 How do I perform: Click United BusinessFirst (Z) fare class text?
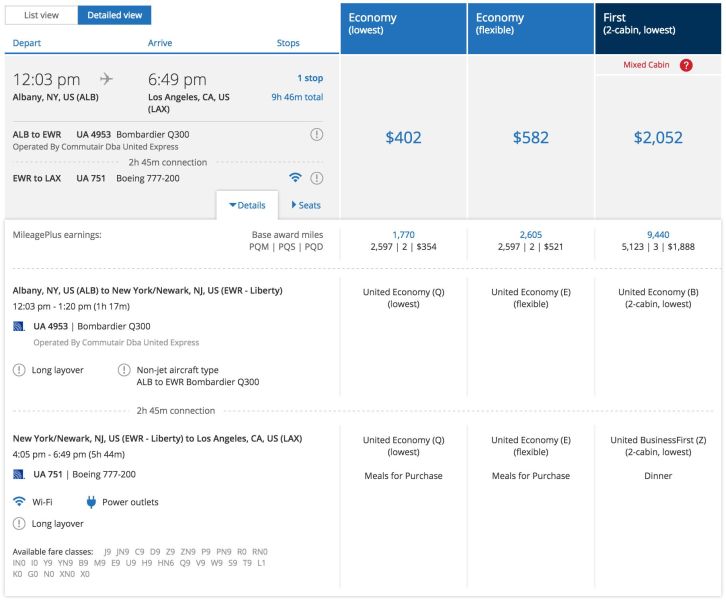[x=658, y=440]
